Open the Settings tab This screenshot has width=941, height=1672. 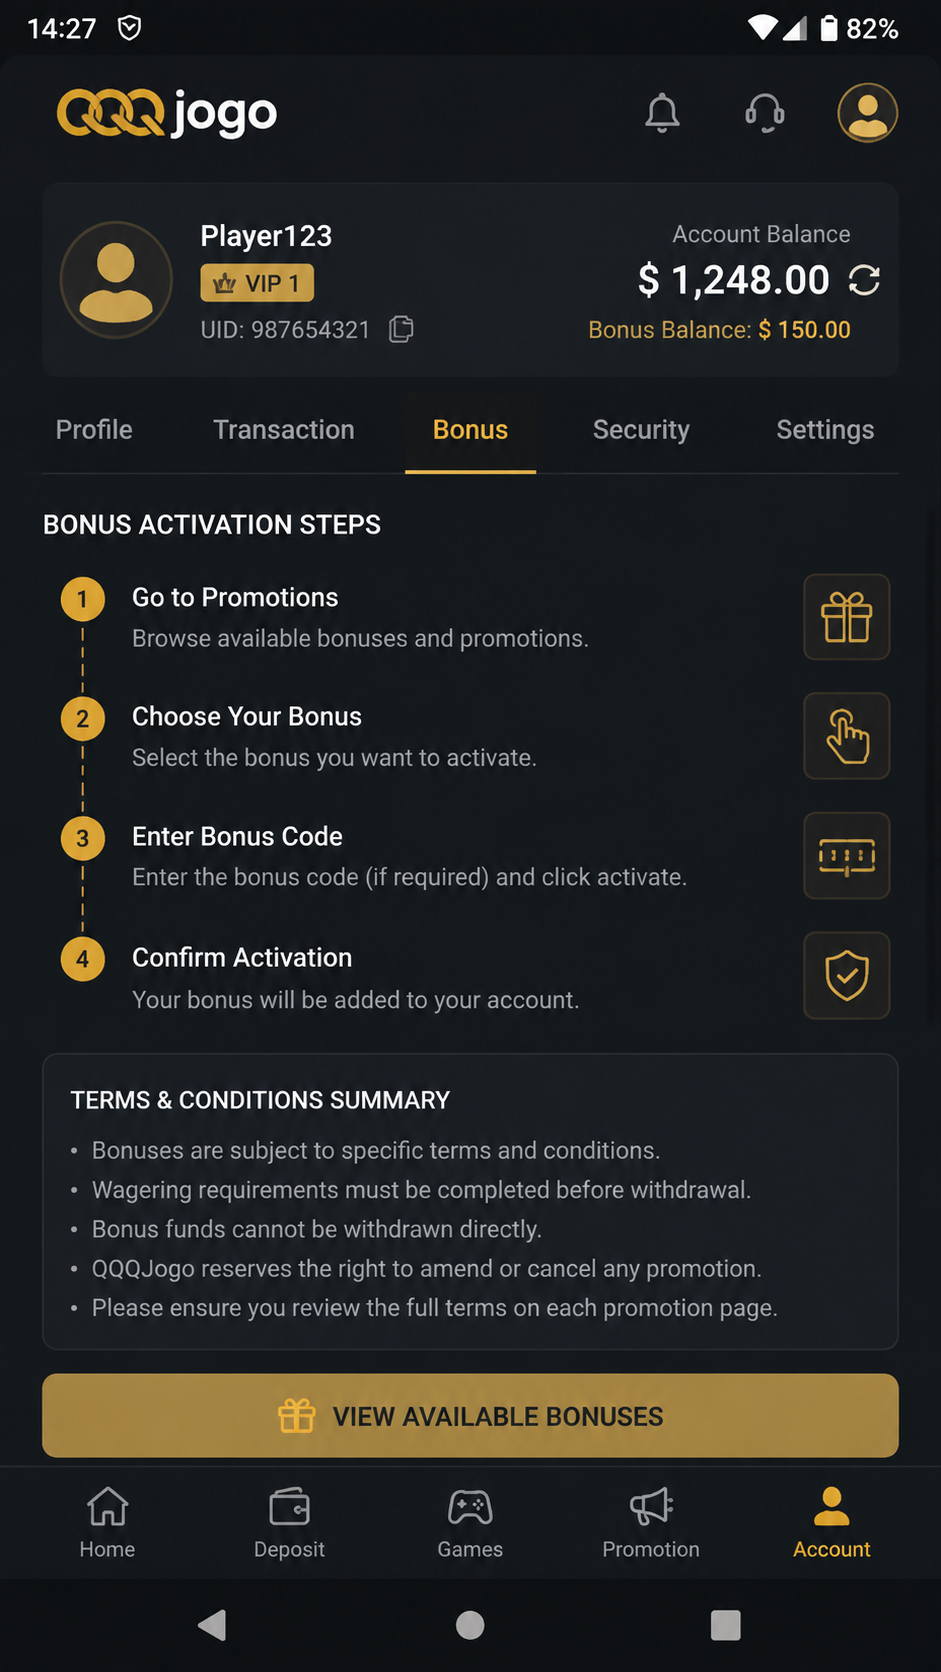[x=825, y=430]
